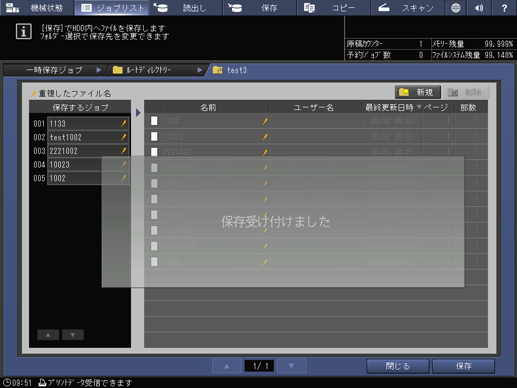Select job 004 named 10023
517x388 pixels.
tap(88, 165)
